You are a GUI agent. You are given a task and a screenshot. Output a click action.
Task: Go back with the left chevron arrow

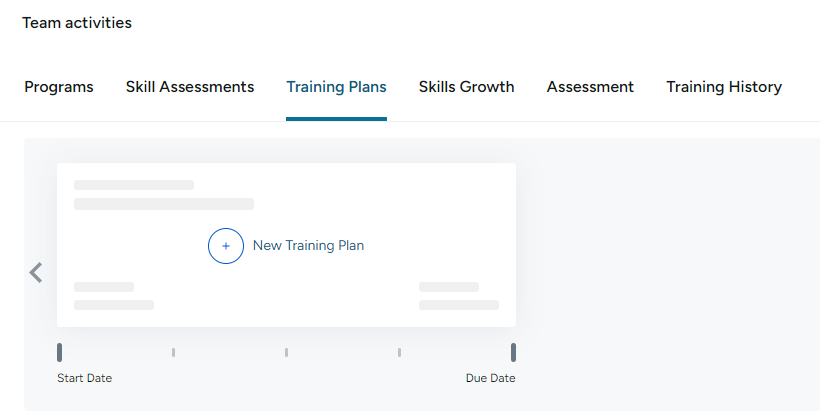pos(36,273)
